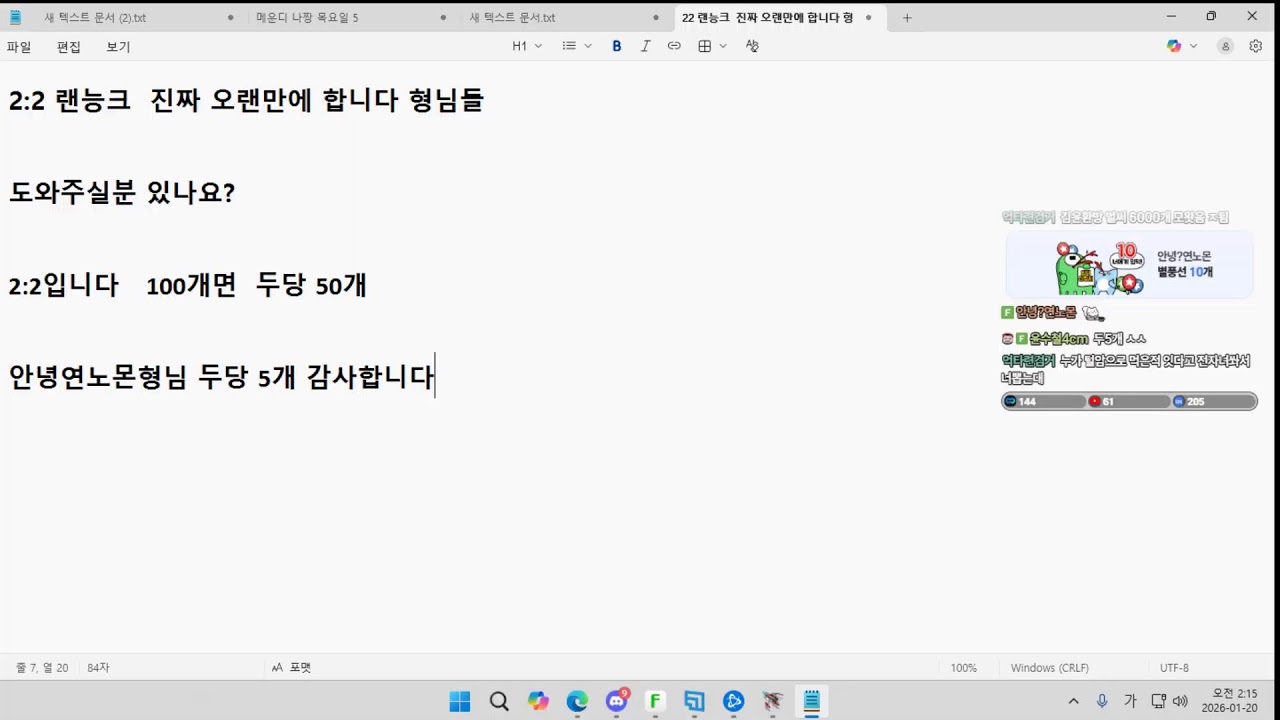Click the 205 counter in overlay
The height and width of the screenshot is (720, 1280).
pos(1214,401)
